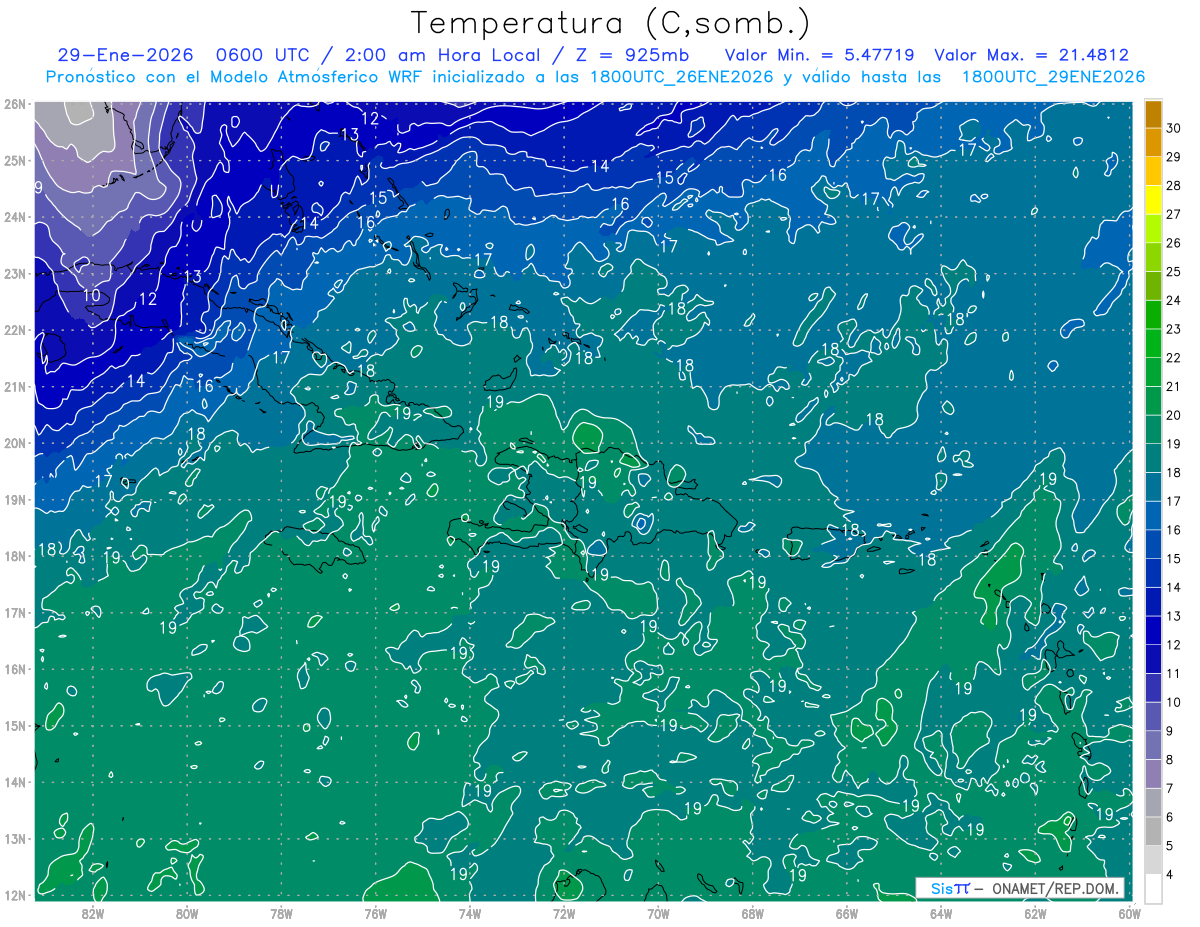Screen dimensions: 1200x927
Task: Click the yellow legend swatch between 27 and 28
Action: point(1153,200)
